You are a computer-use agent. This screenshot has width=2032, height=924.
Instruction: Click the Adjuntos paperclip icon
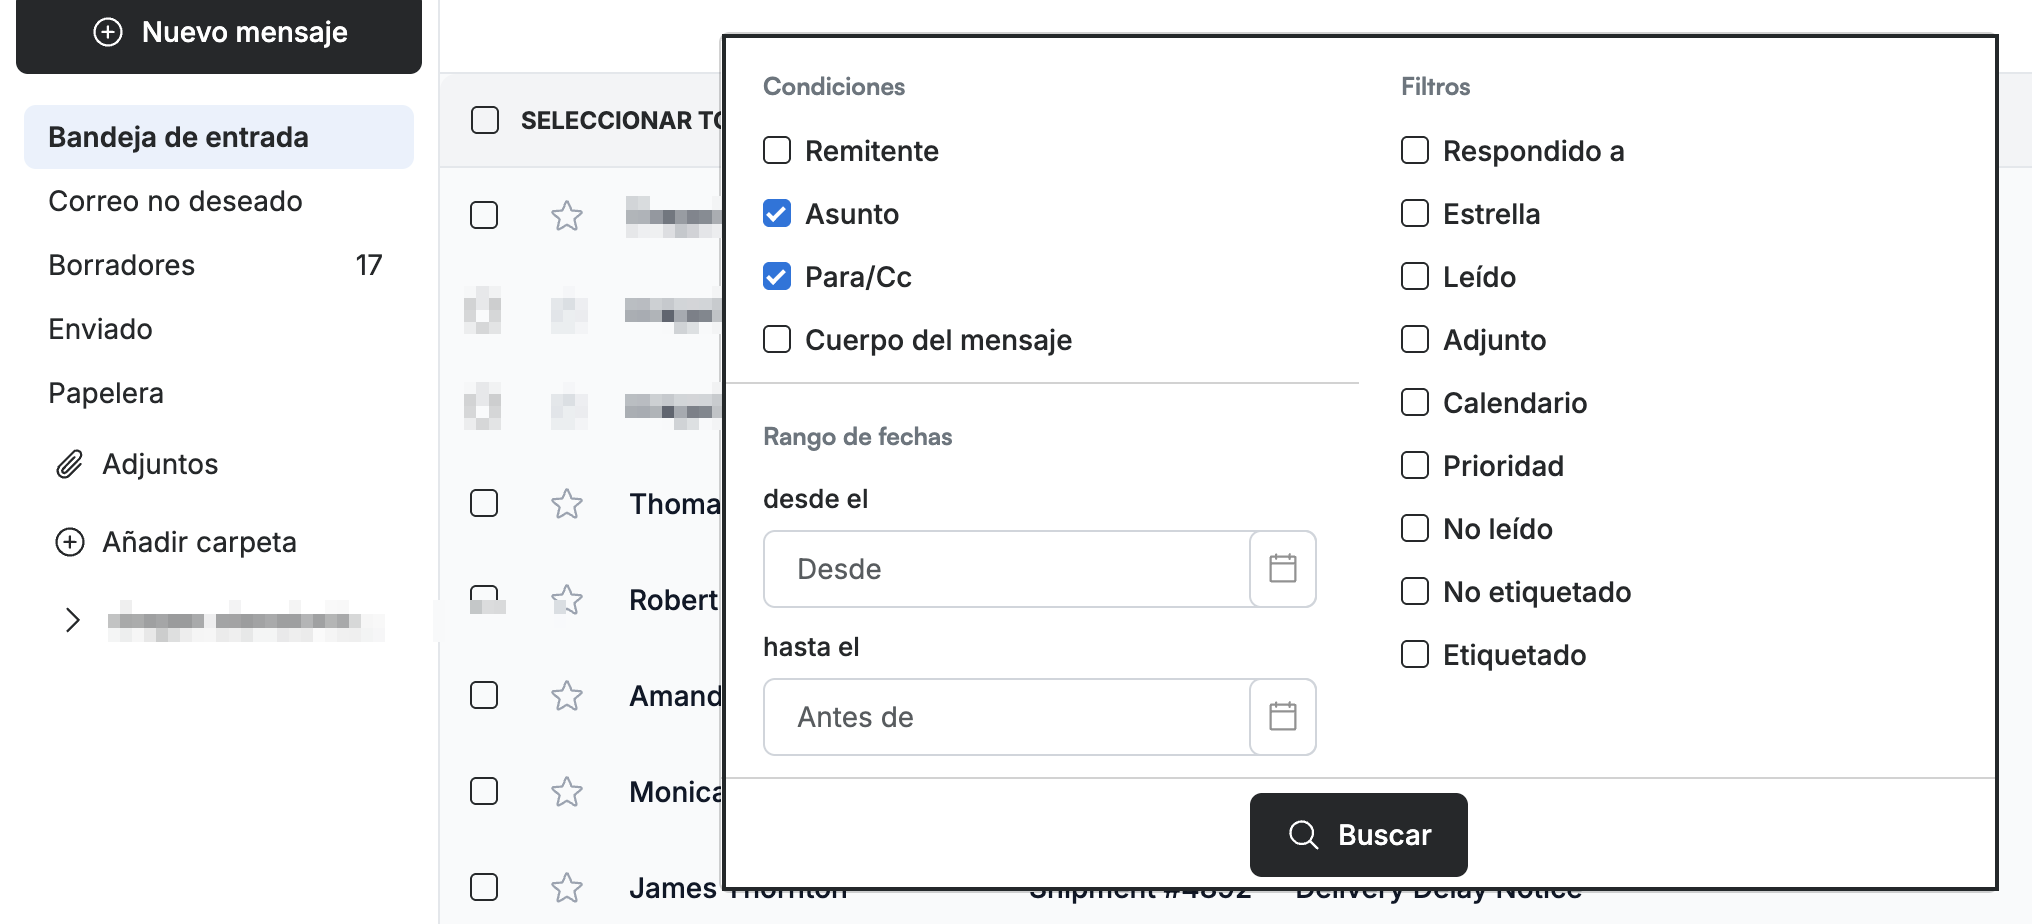point(69,464)
